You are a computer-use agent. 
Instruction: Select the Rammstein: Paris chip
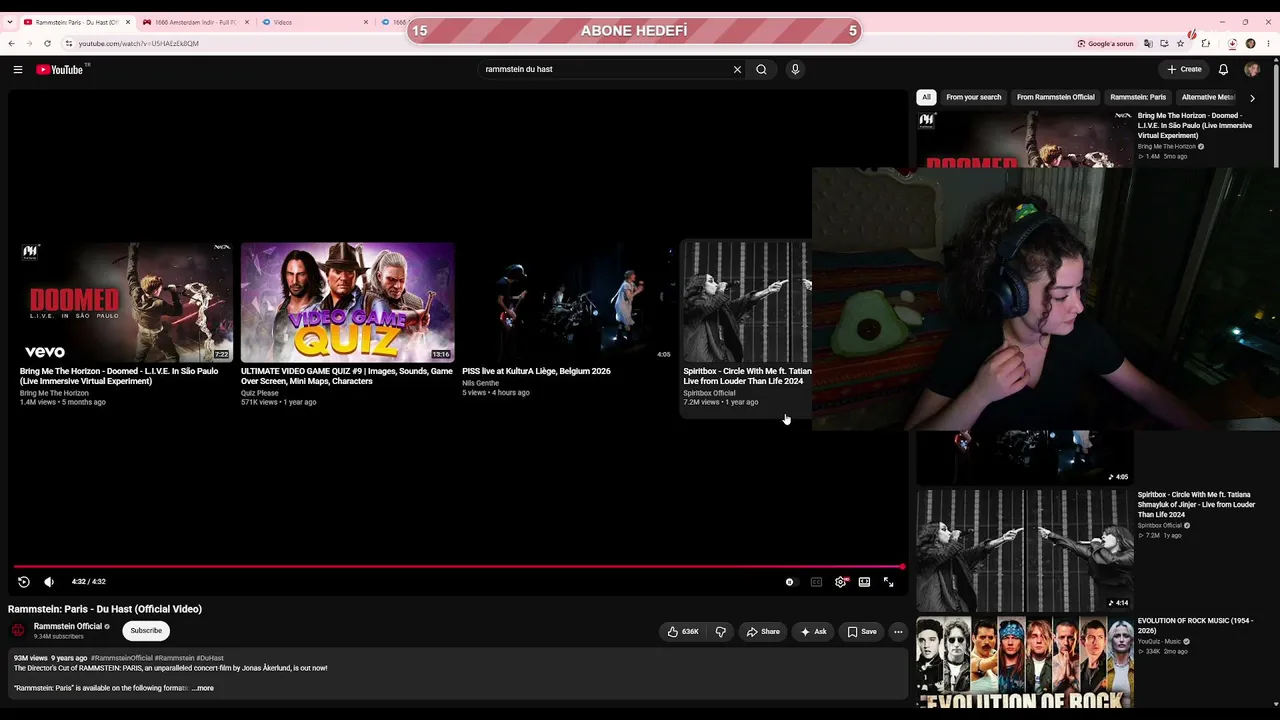pos(1138,97)
